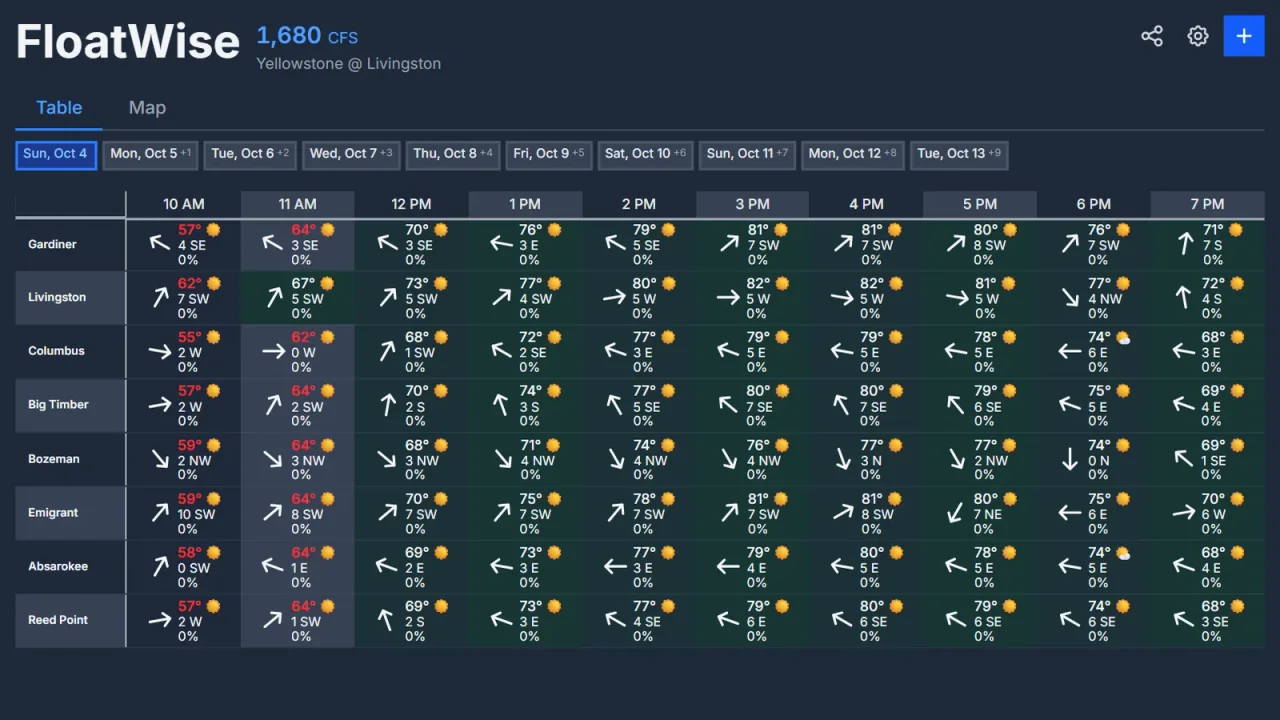1280x720 pixels.
Task: Click Yellowstone @ Livingston gauge label
Action: (348, 64)
